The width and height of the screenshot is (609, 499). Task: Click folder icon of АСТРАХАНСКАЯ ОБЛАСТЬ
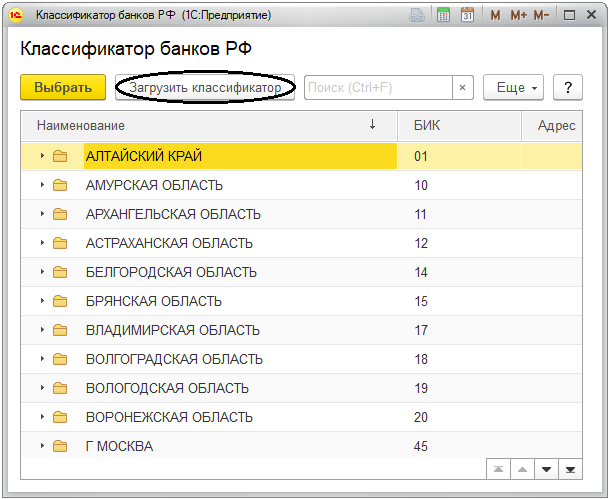(x=60, y=243)
